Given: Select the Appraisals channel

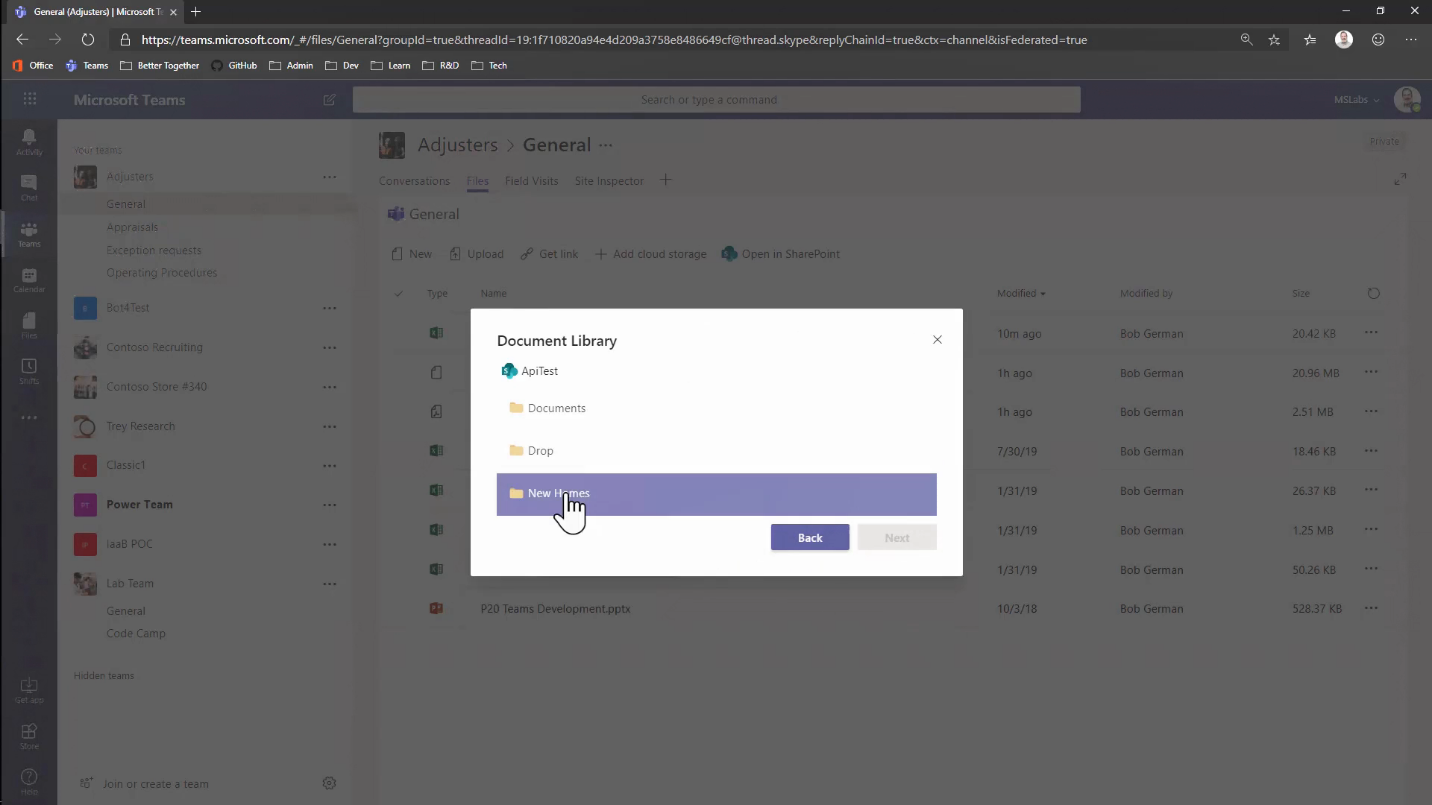Looking at the screenshot, I should click(x=132, y=227).
